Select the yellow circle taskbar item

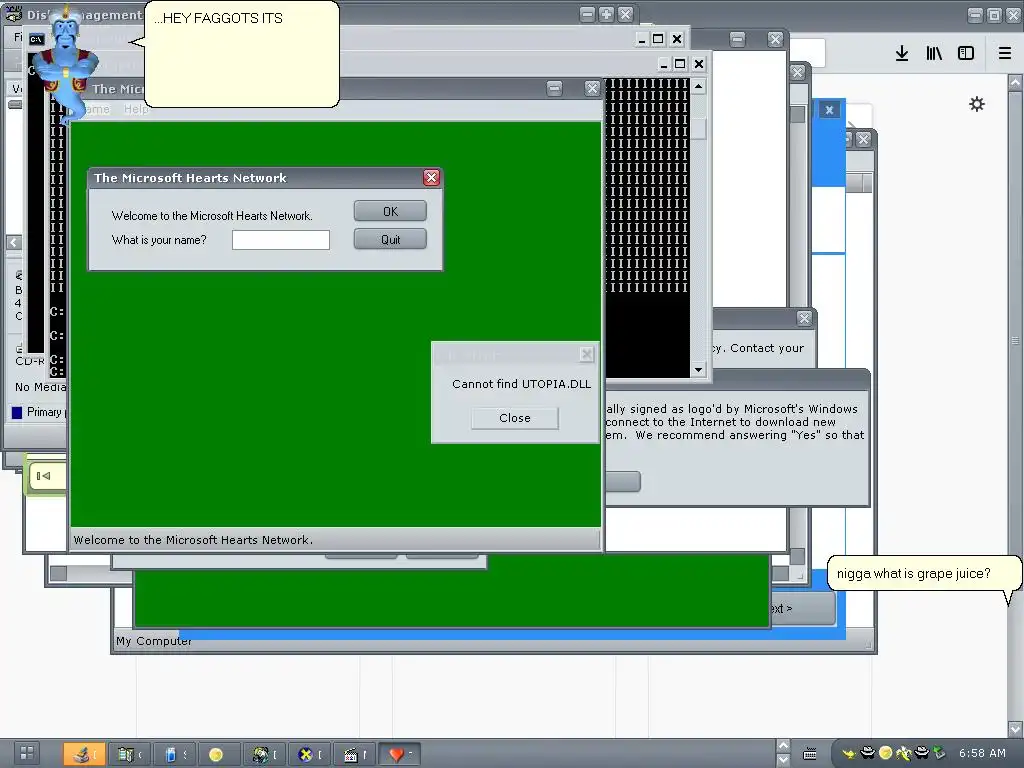click(x=218, y=754)
